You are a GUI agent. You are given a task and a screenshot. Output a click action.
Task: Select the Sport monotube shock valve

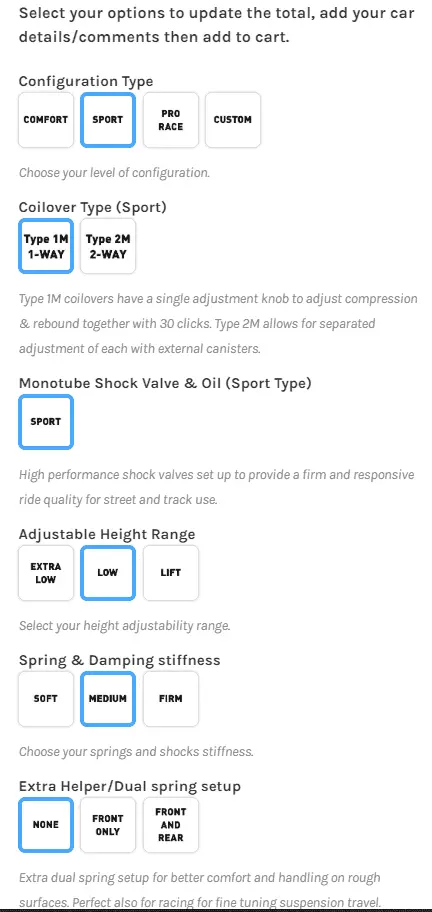[x=45, y=422]
